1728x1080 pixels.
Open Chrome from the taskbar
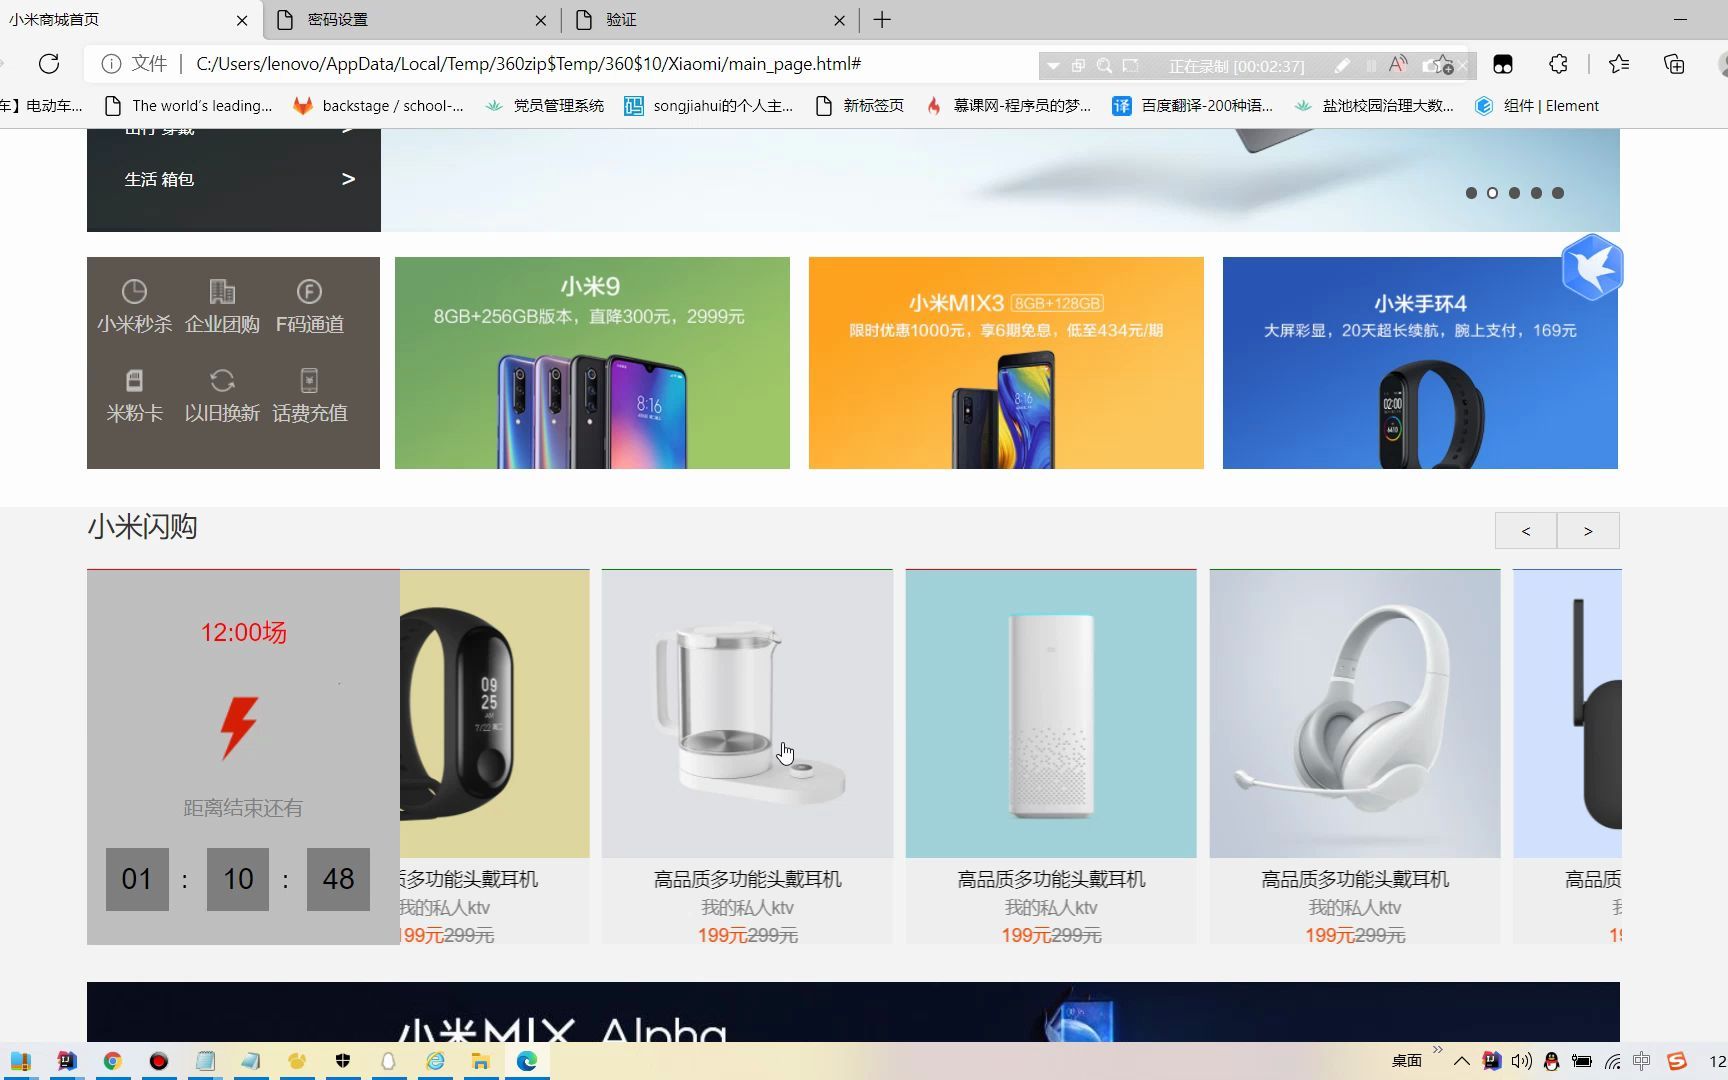(112, 1061)
